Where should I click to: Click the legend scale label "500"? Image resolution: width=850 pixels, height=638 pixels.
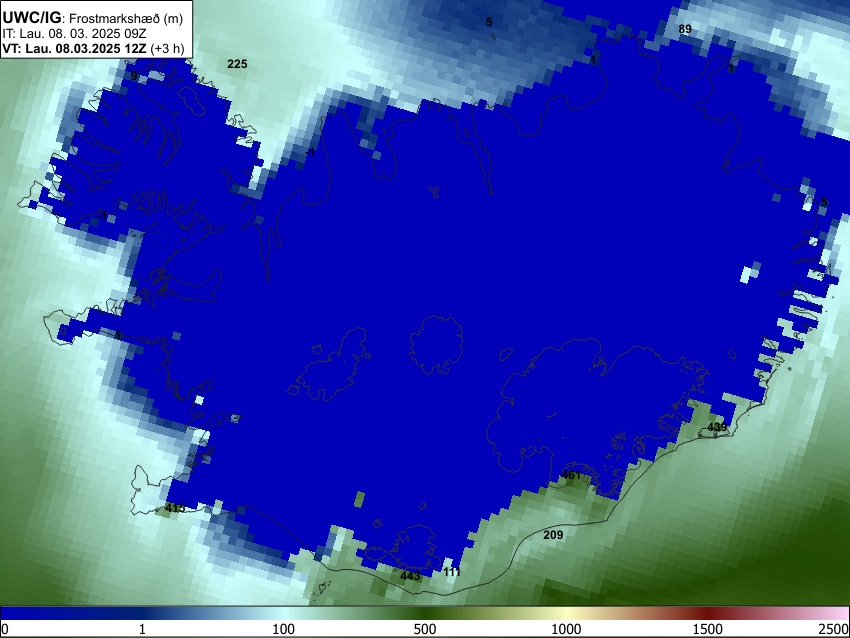(x=425, y=629)
